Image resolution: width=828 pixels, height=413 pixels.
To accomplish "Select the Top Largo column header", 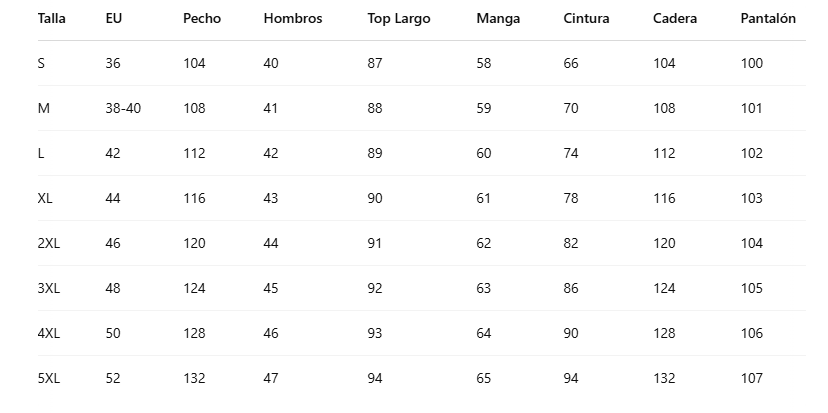I will click(399, 19).
